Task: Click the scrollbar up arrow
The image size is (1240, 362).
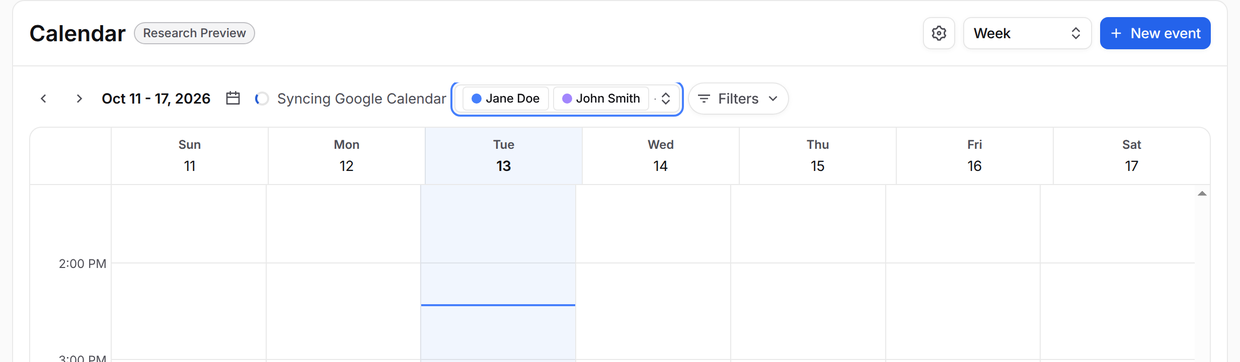Action: coord(1202,194)
